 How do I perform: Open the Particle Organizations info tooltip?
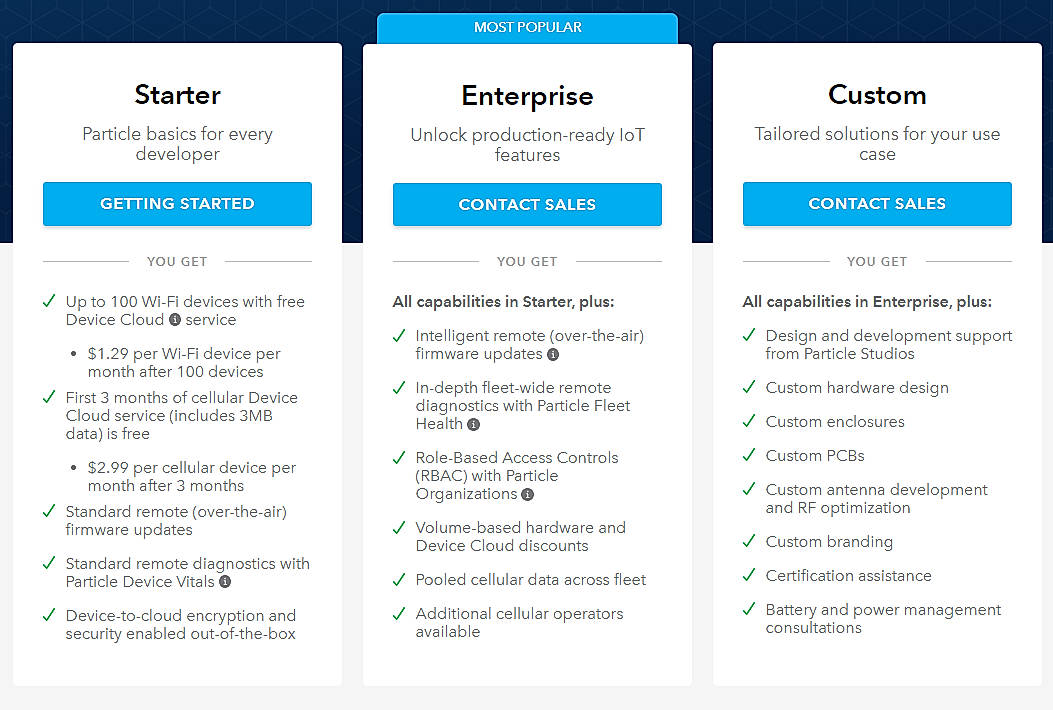(527, 495)
